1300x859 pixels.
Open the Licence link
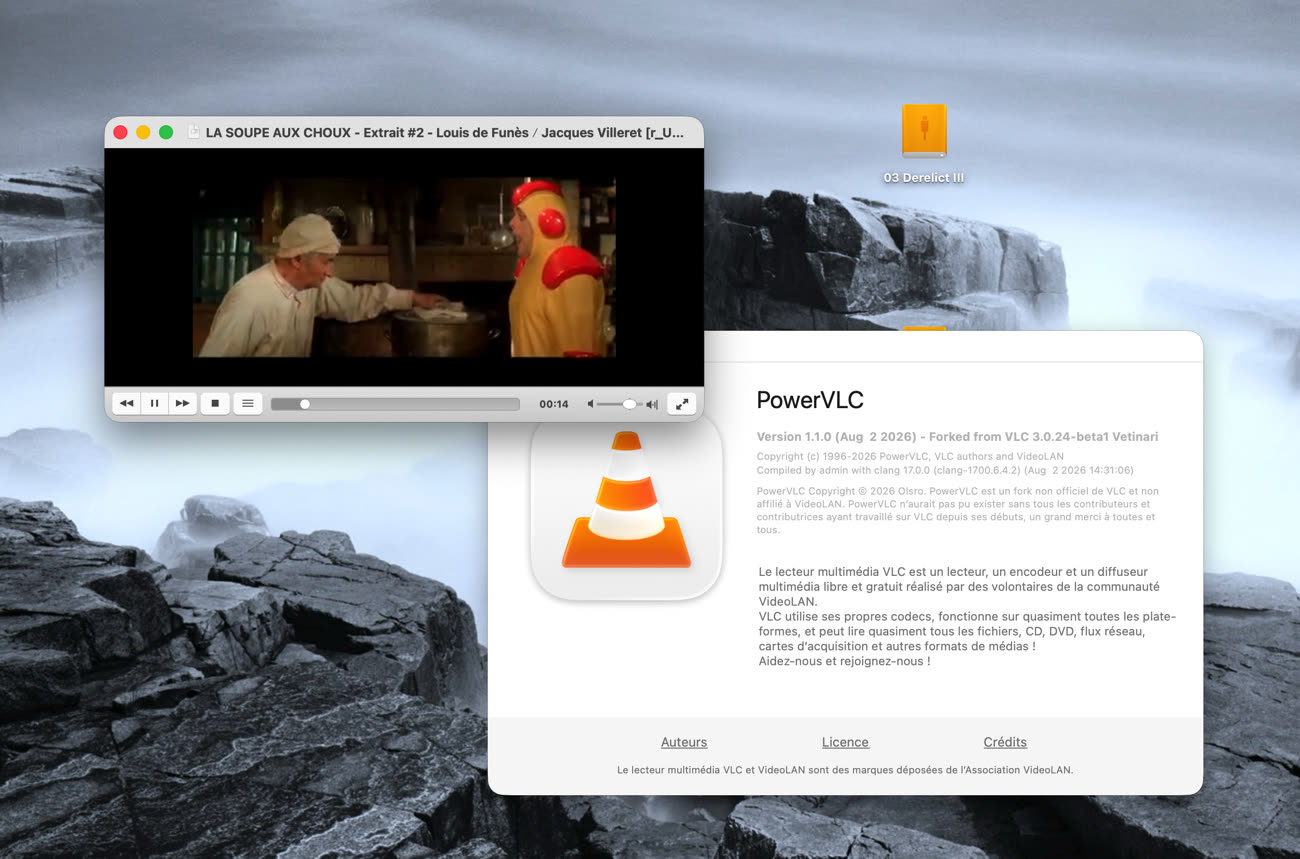845,742
